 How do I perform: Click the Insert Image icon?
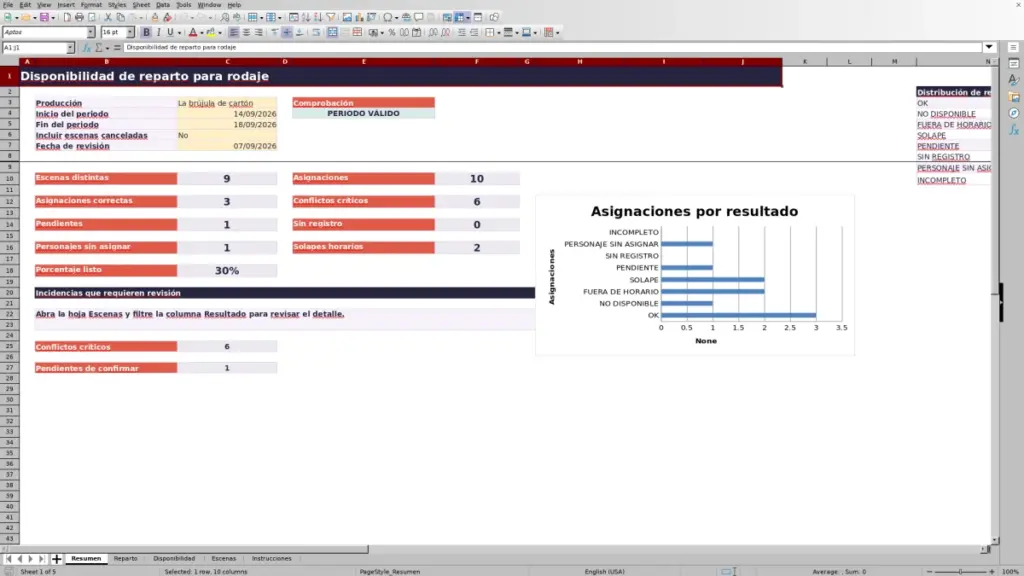tap(347, 17)
